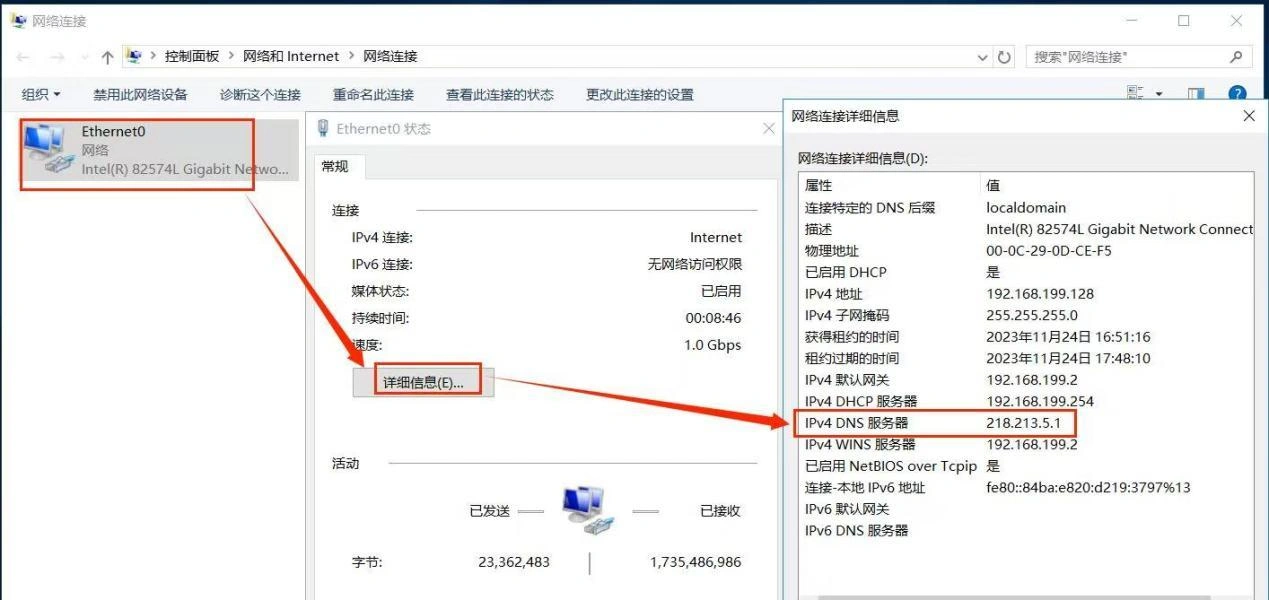This screenshot has width=1269, height=600.
Task: Toggle the preview pane icon
Action: click(1196, 94)
